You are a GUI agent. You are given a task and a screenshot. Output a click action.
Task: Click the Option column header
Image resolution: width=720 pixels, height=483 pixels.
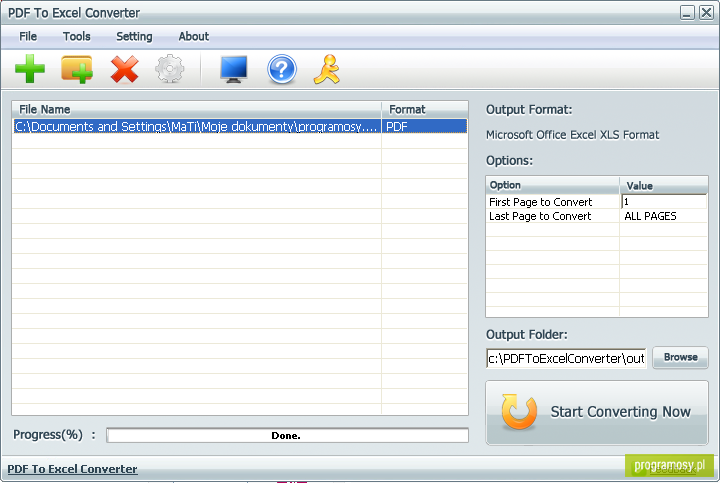click(552, 185)
